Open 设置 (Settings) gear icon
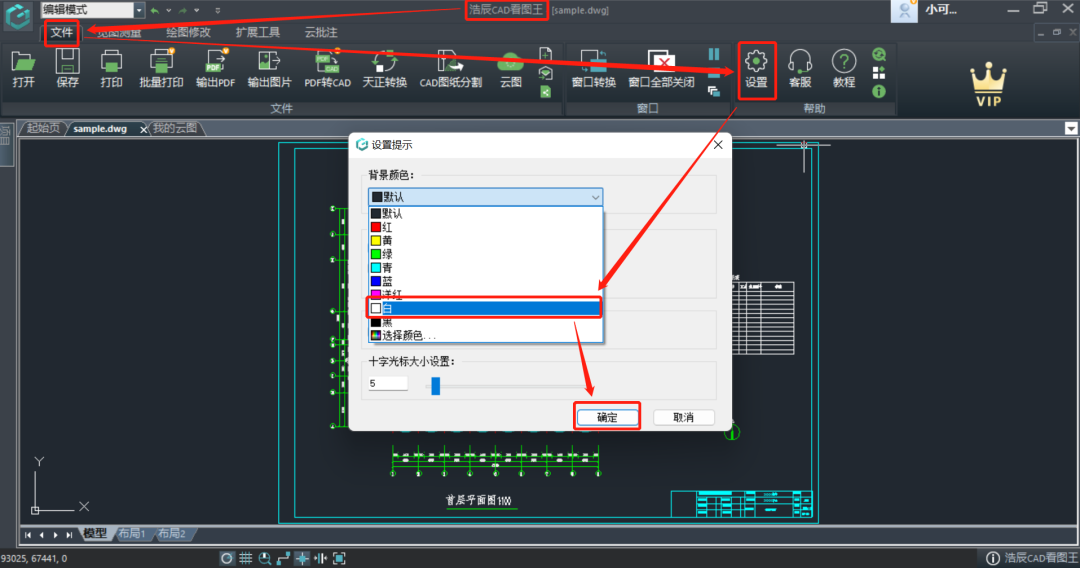The width and height of the screenshot is (1080, 568). [756, 68]
